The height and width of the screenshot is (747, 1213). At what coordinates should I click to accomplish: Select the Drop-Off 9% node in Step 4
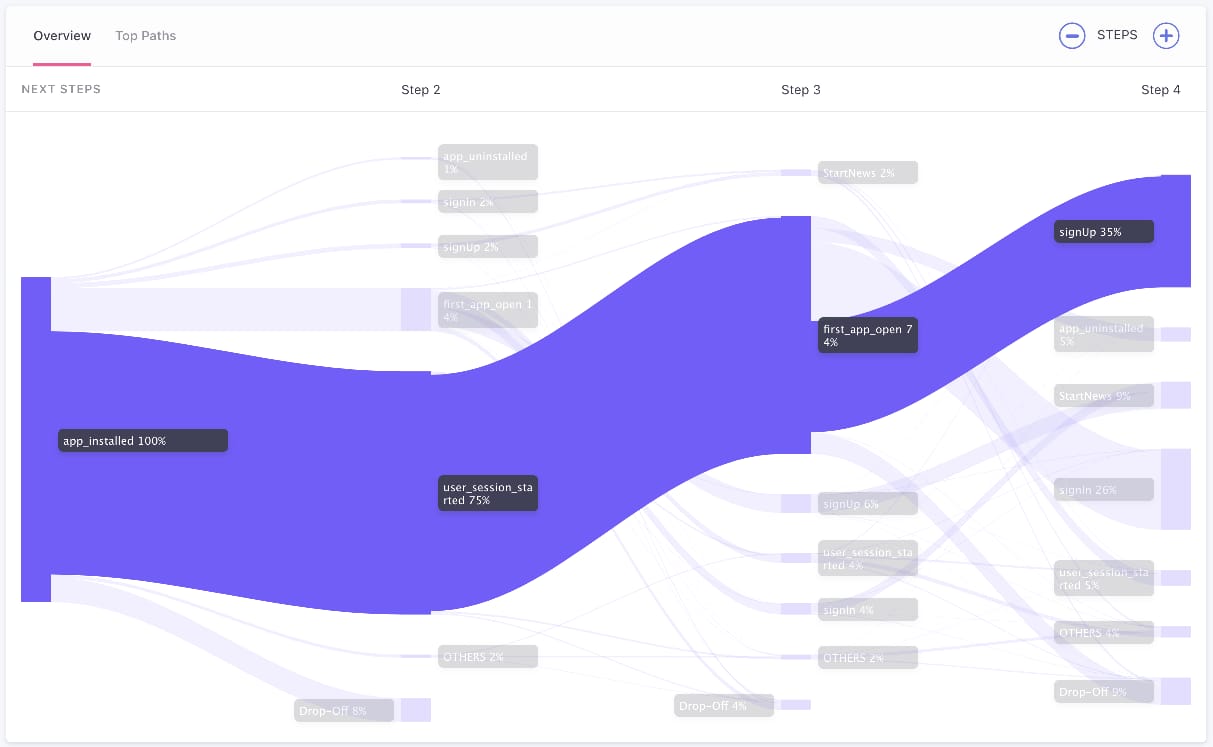(1103, 691)
